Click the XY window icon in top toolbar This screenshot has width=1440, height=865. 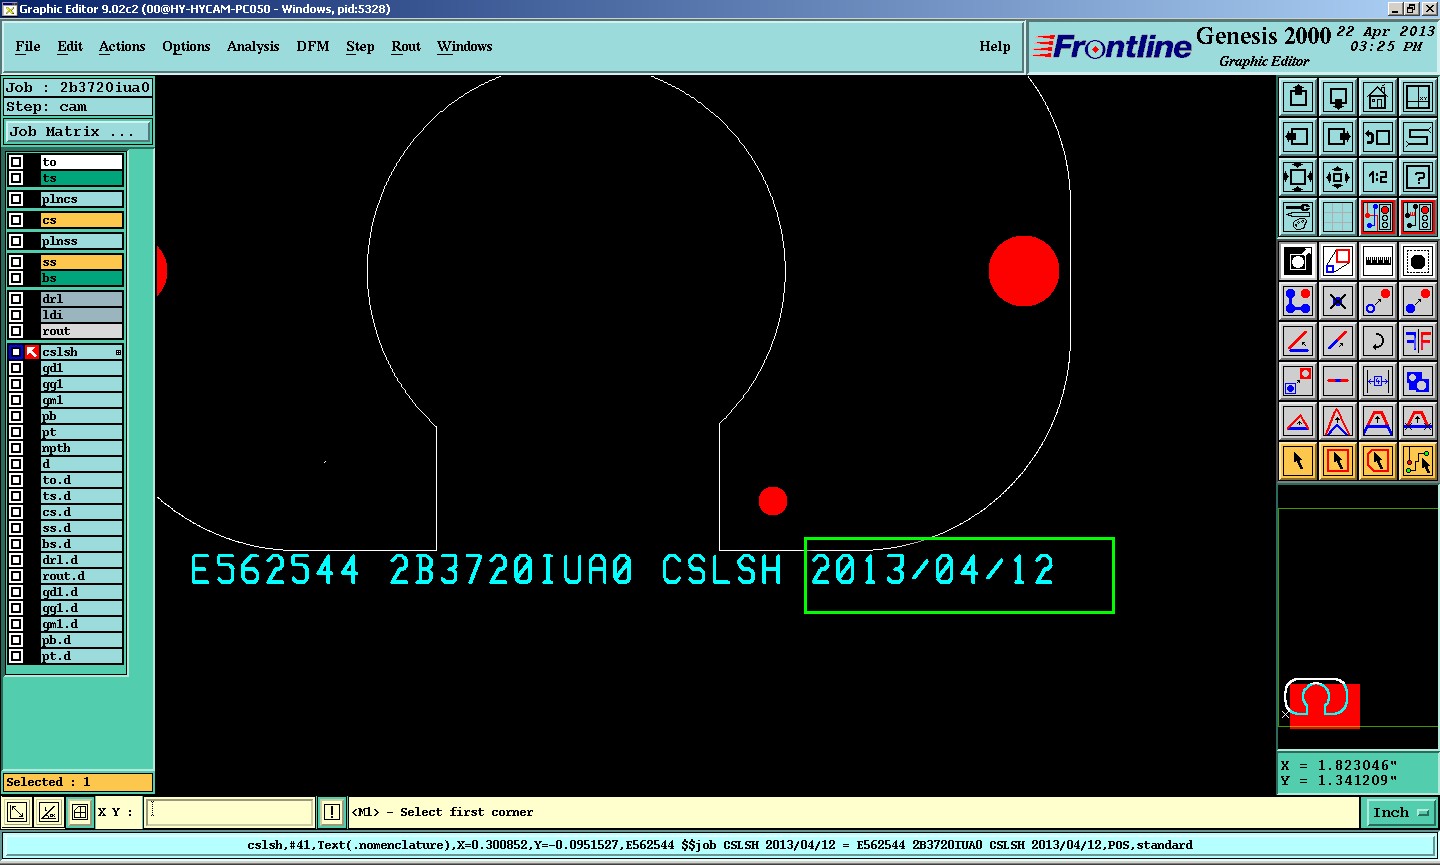pyautogui.click(x=1418, y=97)
